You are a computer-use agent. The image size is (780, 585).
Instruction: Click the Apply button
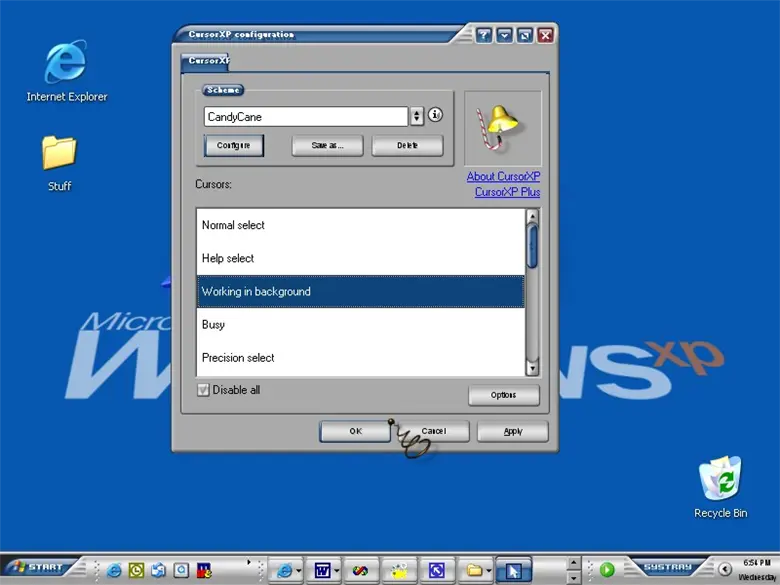click(513, 431)
